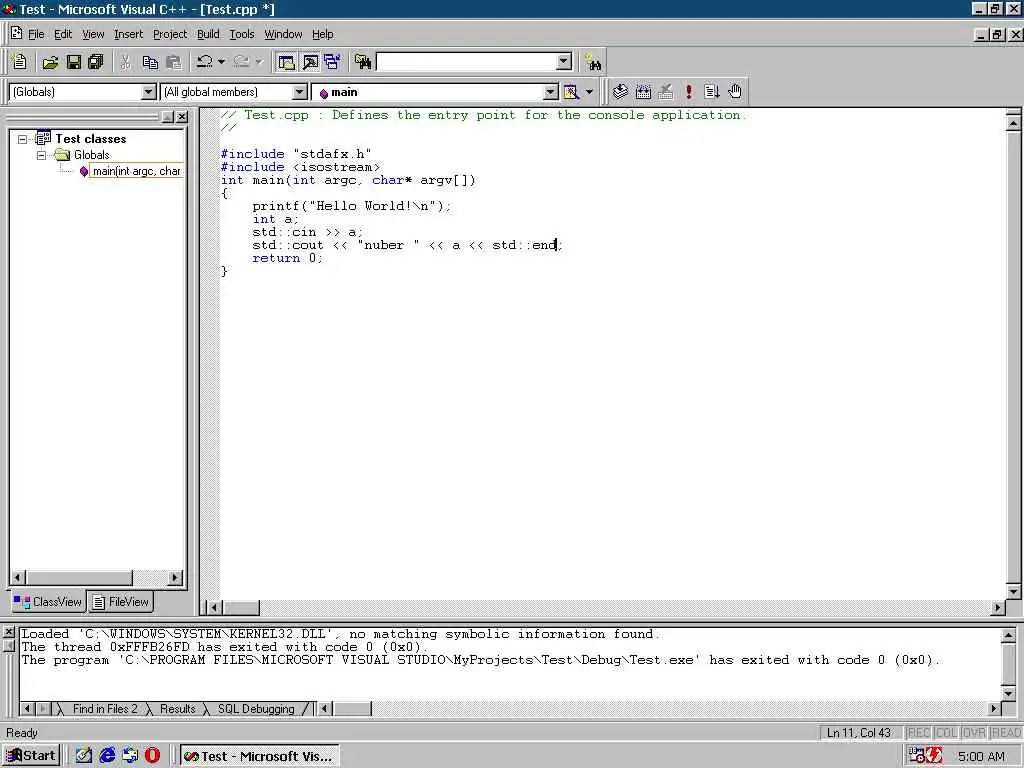Click the Undo arrow icon

(204, 62)
